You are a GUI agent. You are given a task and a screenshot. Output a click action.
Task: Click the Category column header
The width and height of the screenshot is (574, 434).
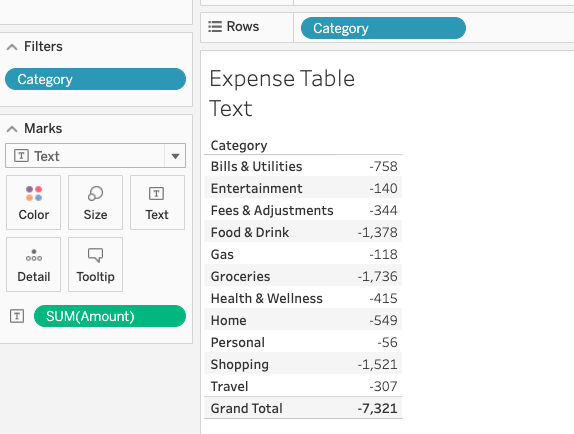(239, 145)
